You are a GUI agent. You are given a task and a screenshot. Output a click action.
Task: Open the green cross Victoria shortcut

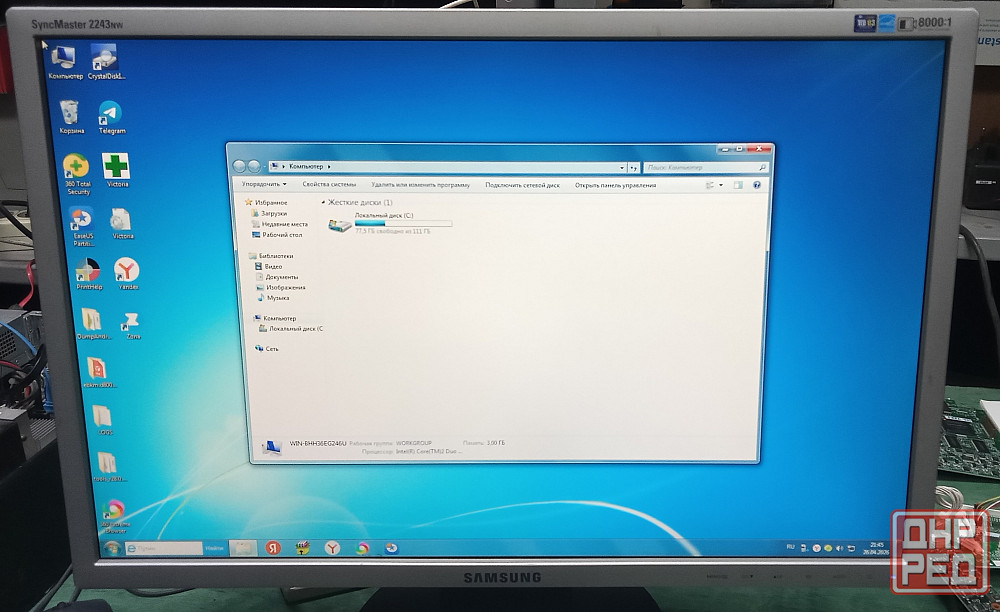117,167
